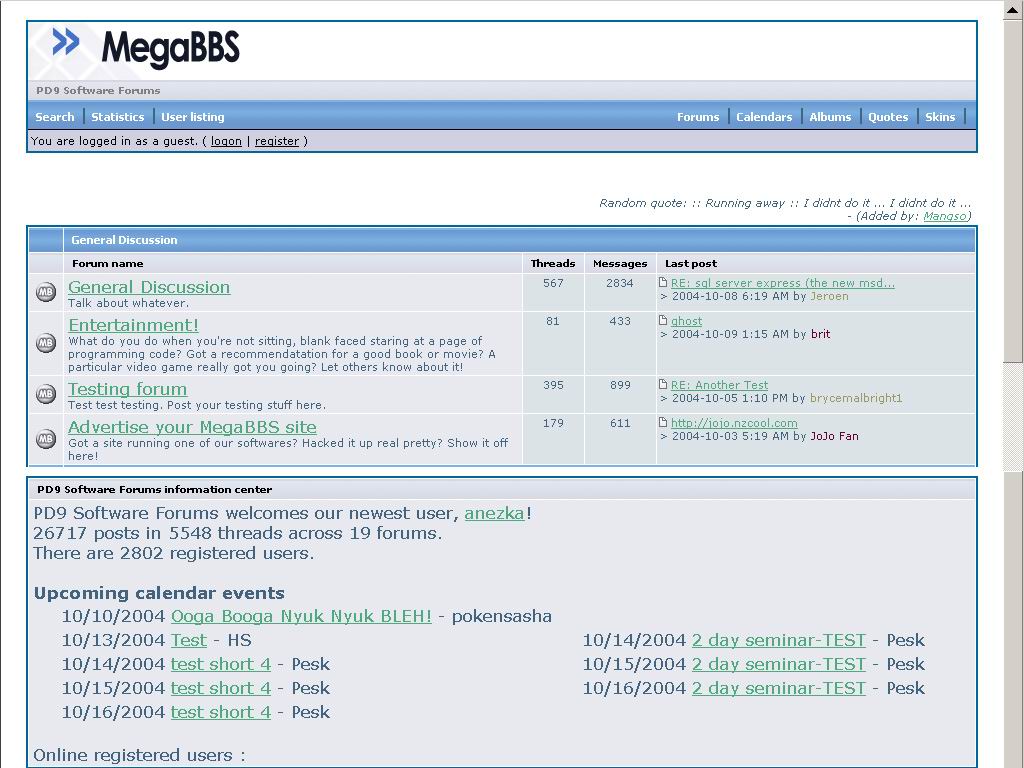Click the 567 threads count for General Discussion

553,283
